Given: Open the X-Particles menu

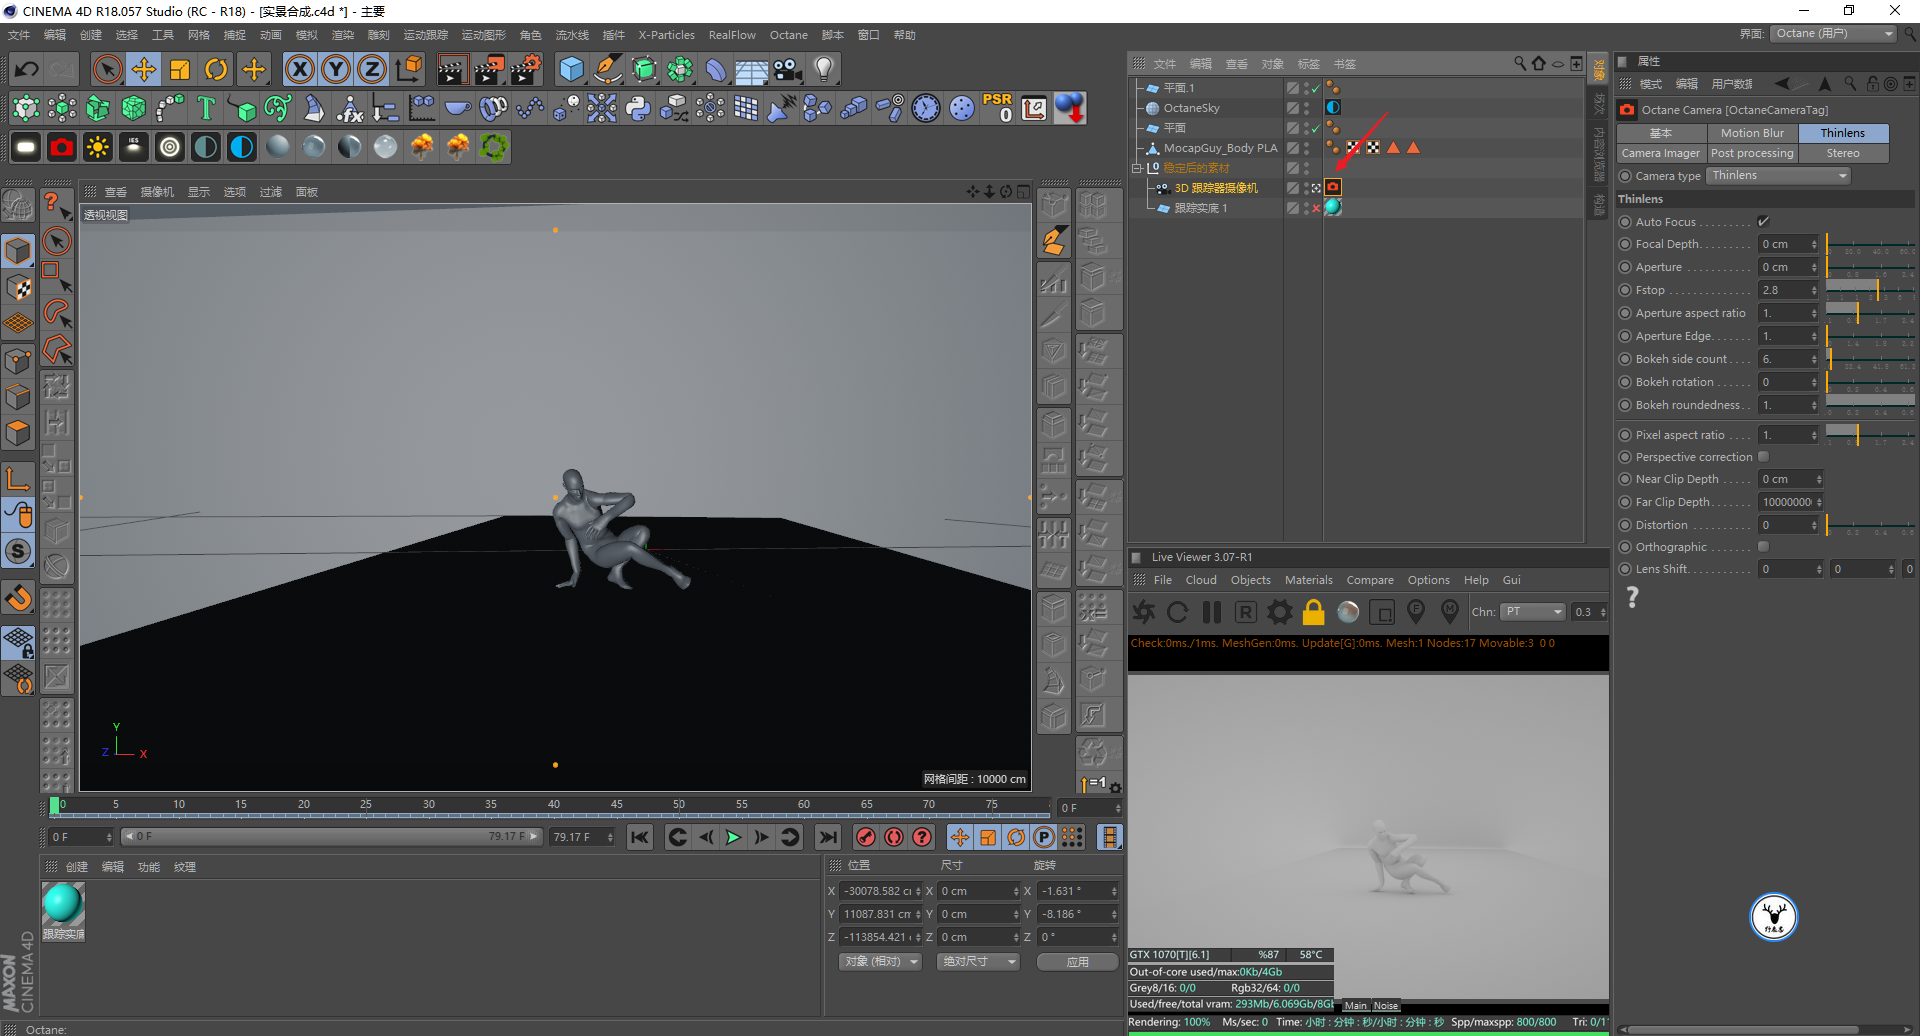Looking at the screenshot, I should click(666, 35).
